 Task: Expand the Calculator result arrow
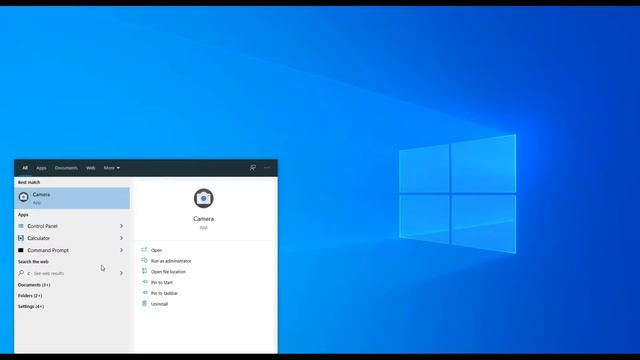coord(121,238)
